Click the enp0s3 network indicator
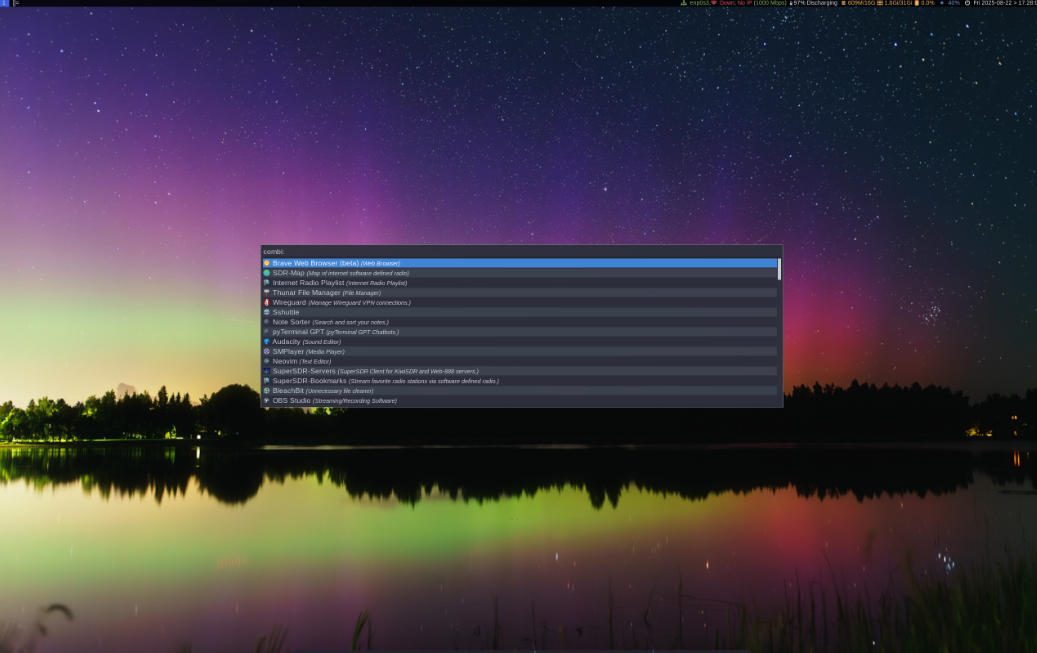Screen dimensions: 1037x653 698,3
